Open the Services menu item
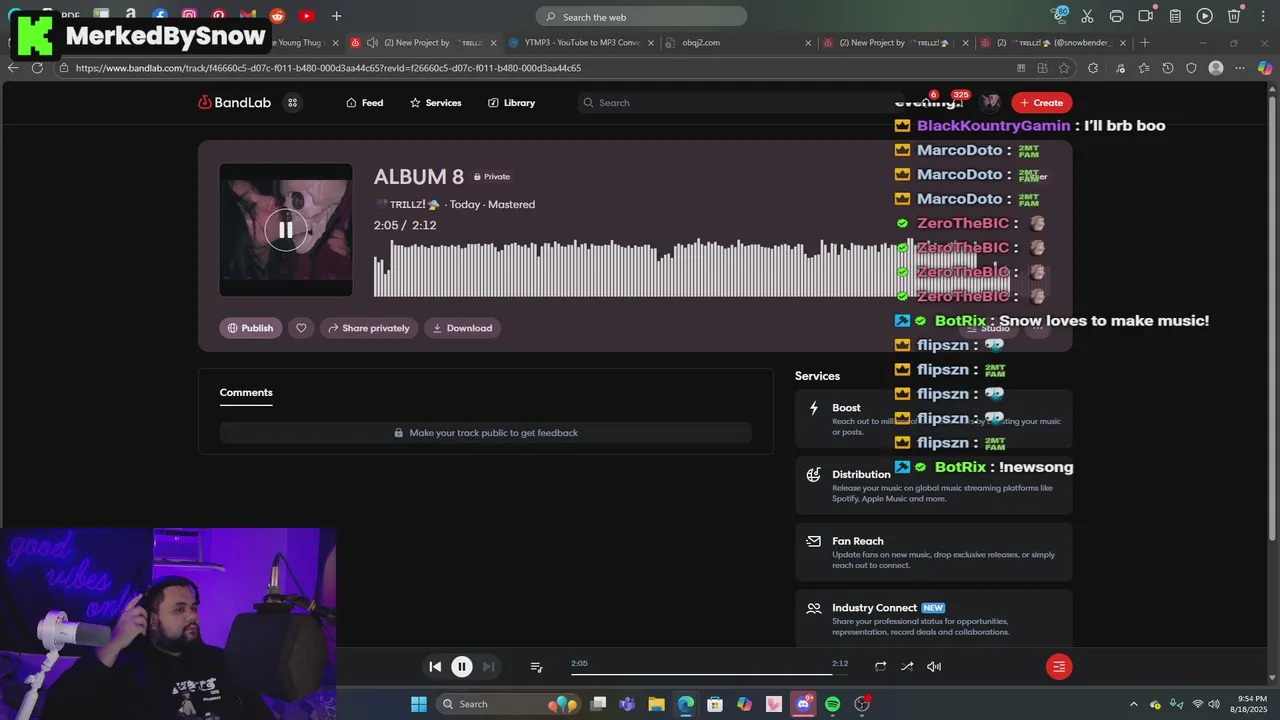Viewport: 1280px width, 720px height. click(x=435, y=103)
